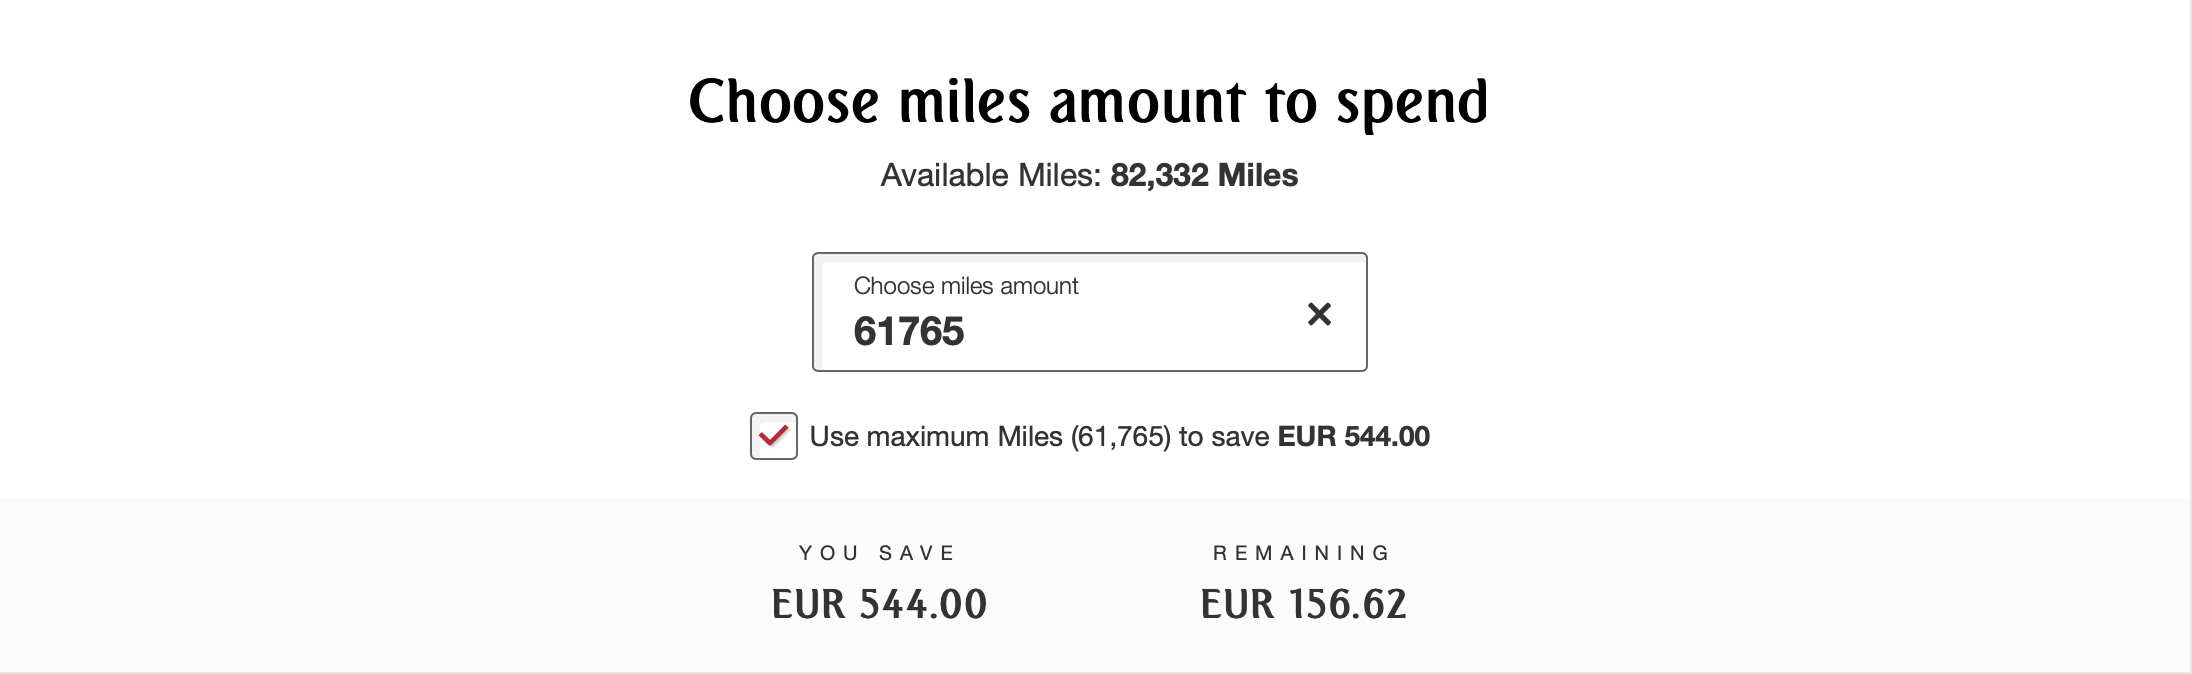Click the EUR 156.62 remaining amount
Viewport: 2192px width, 674px height.
click(1303, 604)
